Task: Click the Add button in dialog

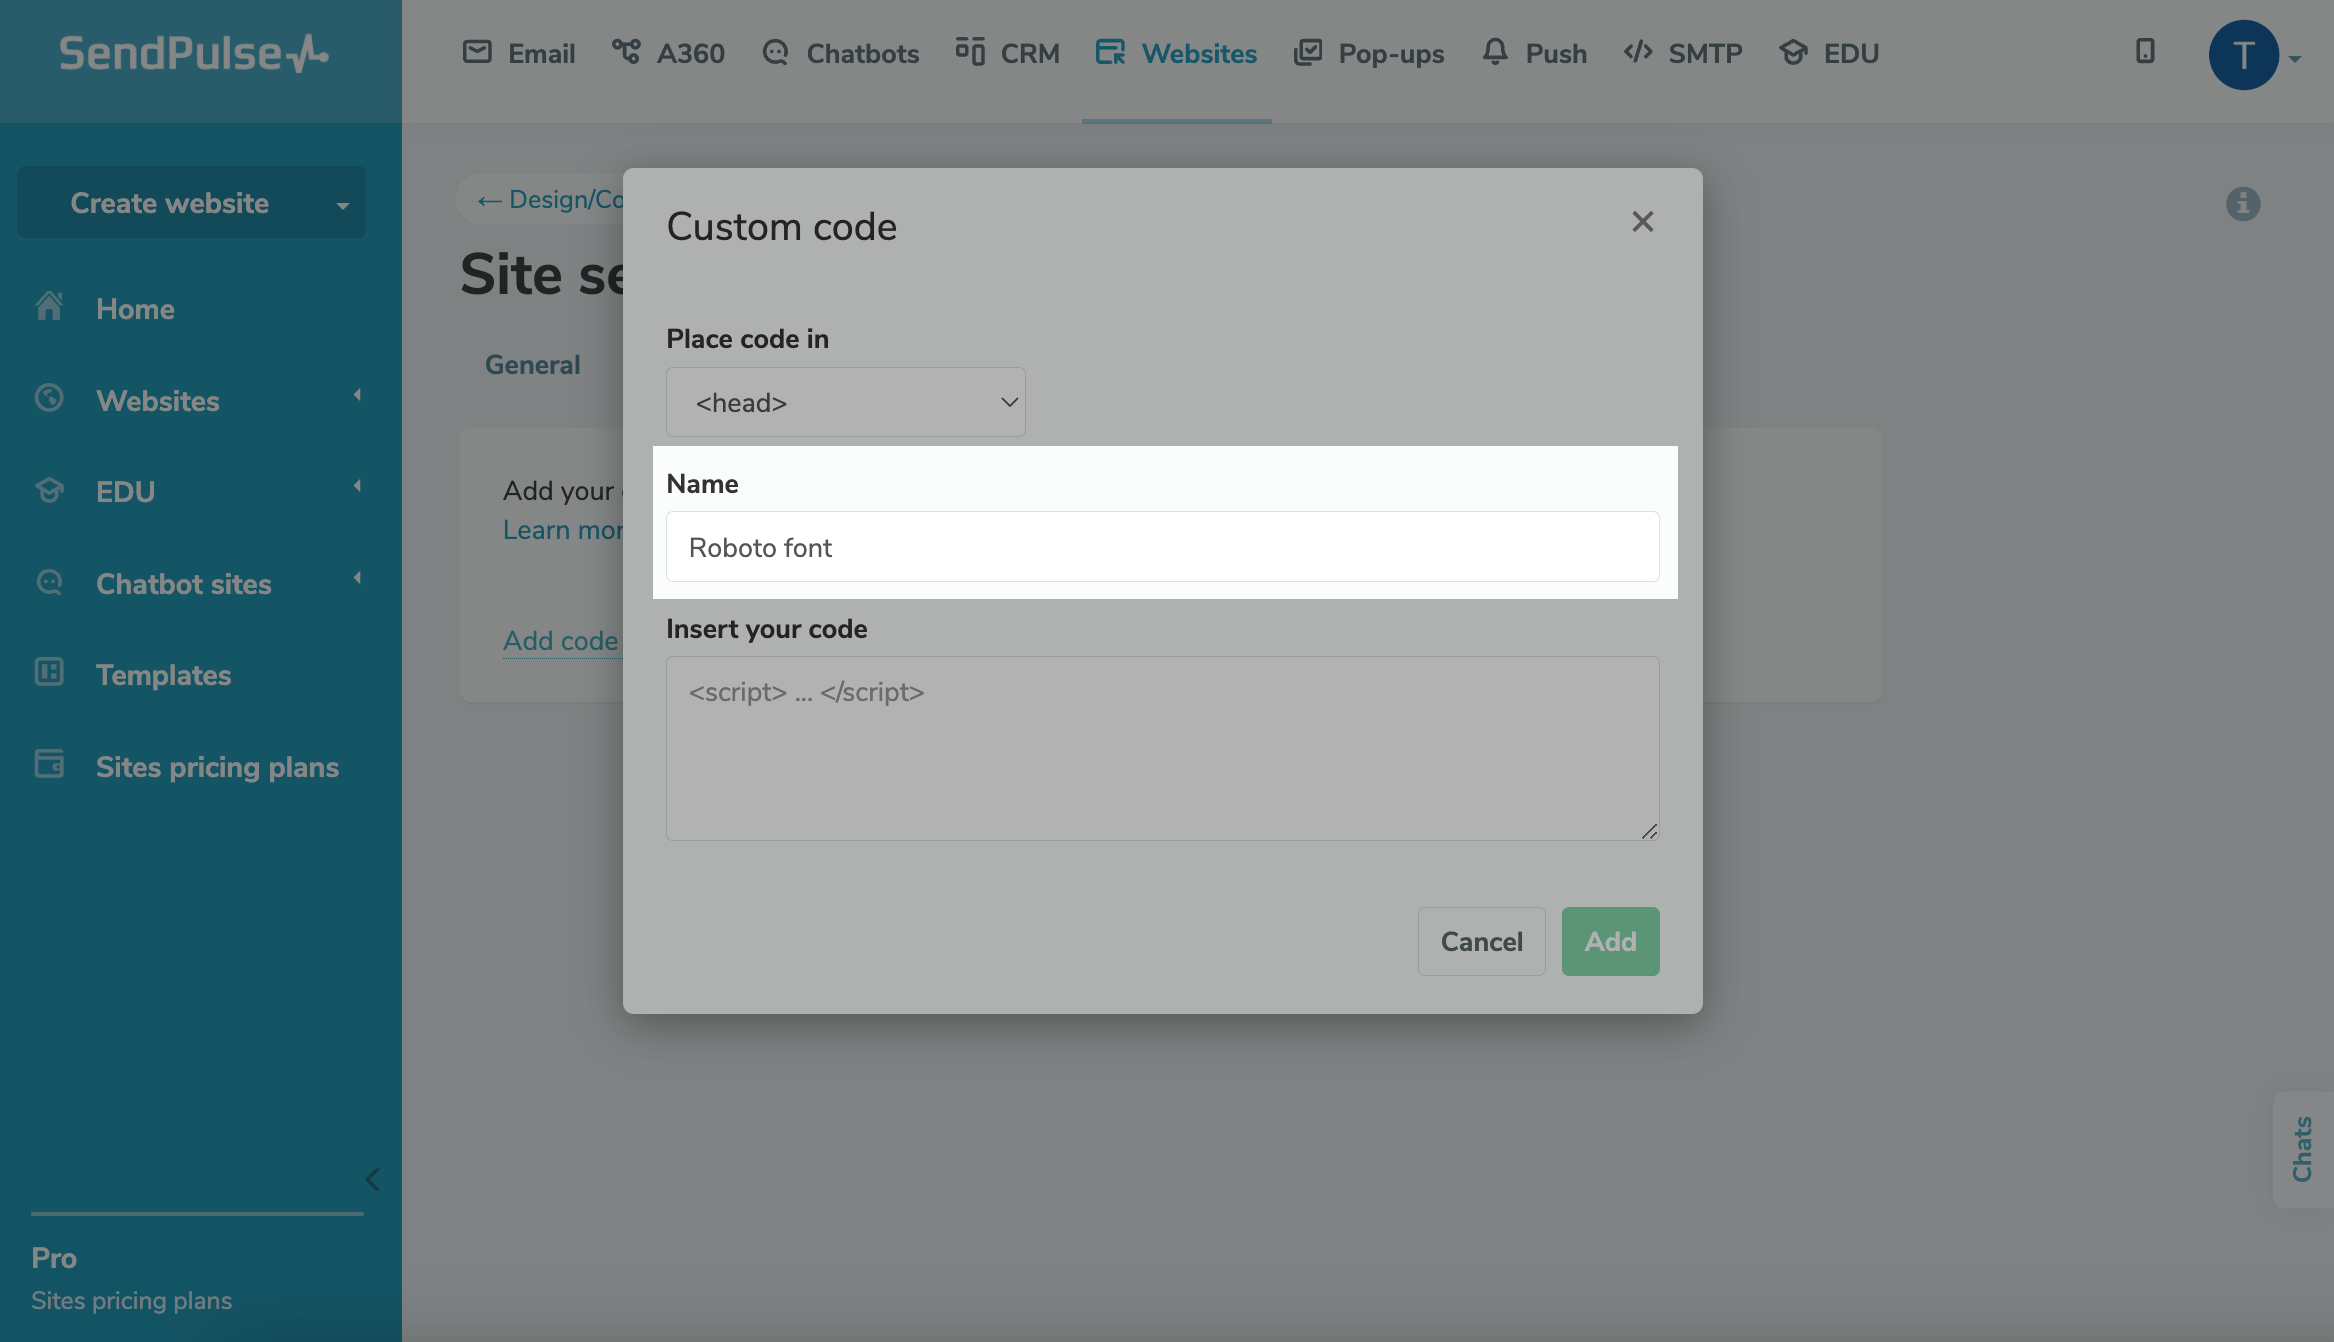Action: click(x=1610, y=941)
